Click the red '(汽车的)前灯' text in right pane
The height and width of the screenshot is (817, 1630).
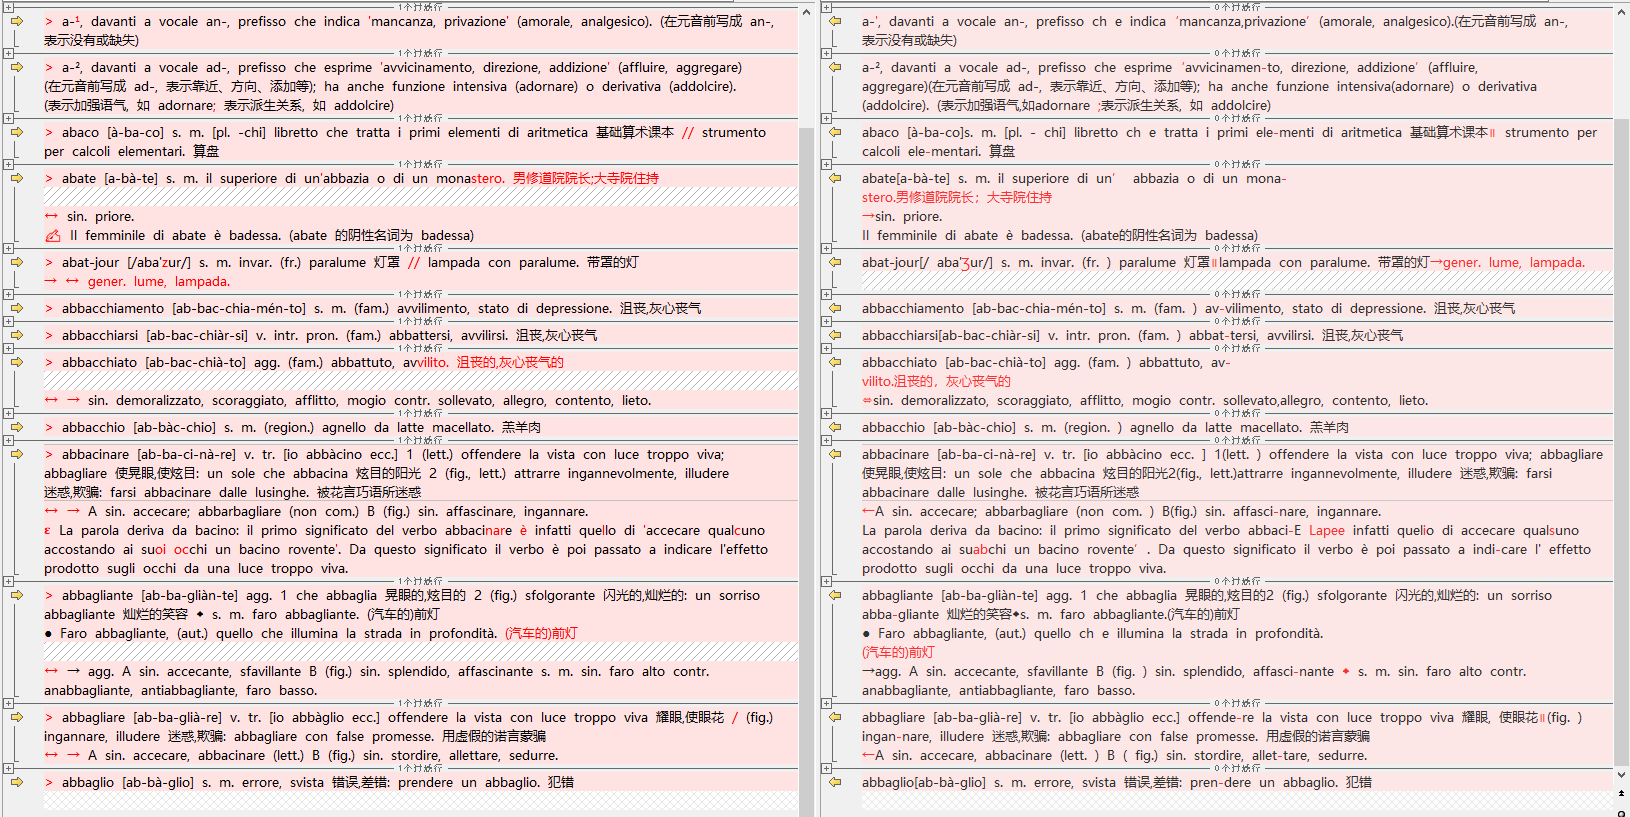click(x=900, y=652)
